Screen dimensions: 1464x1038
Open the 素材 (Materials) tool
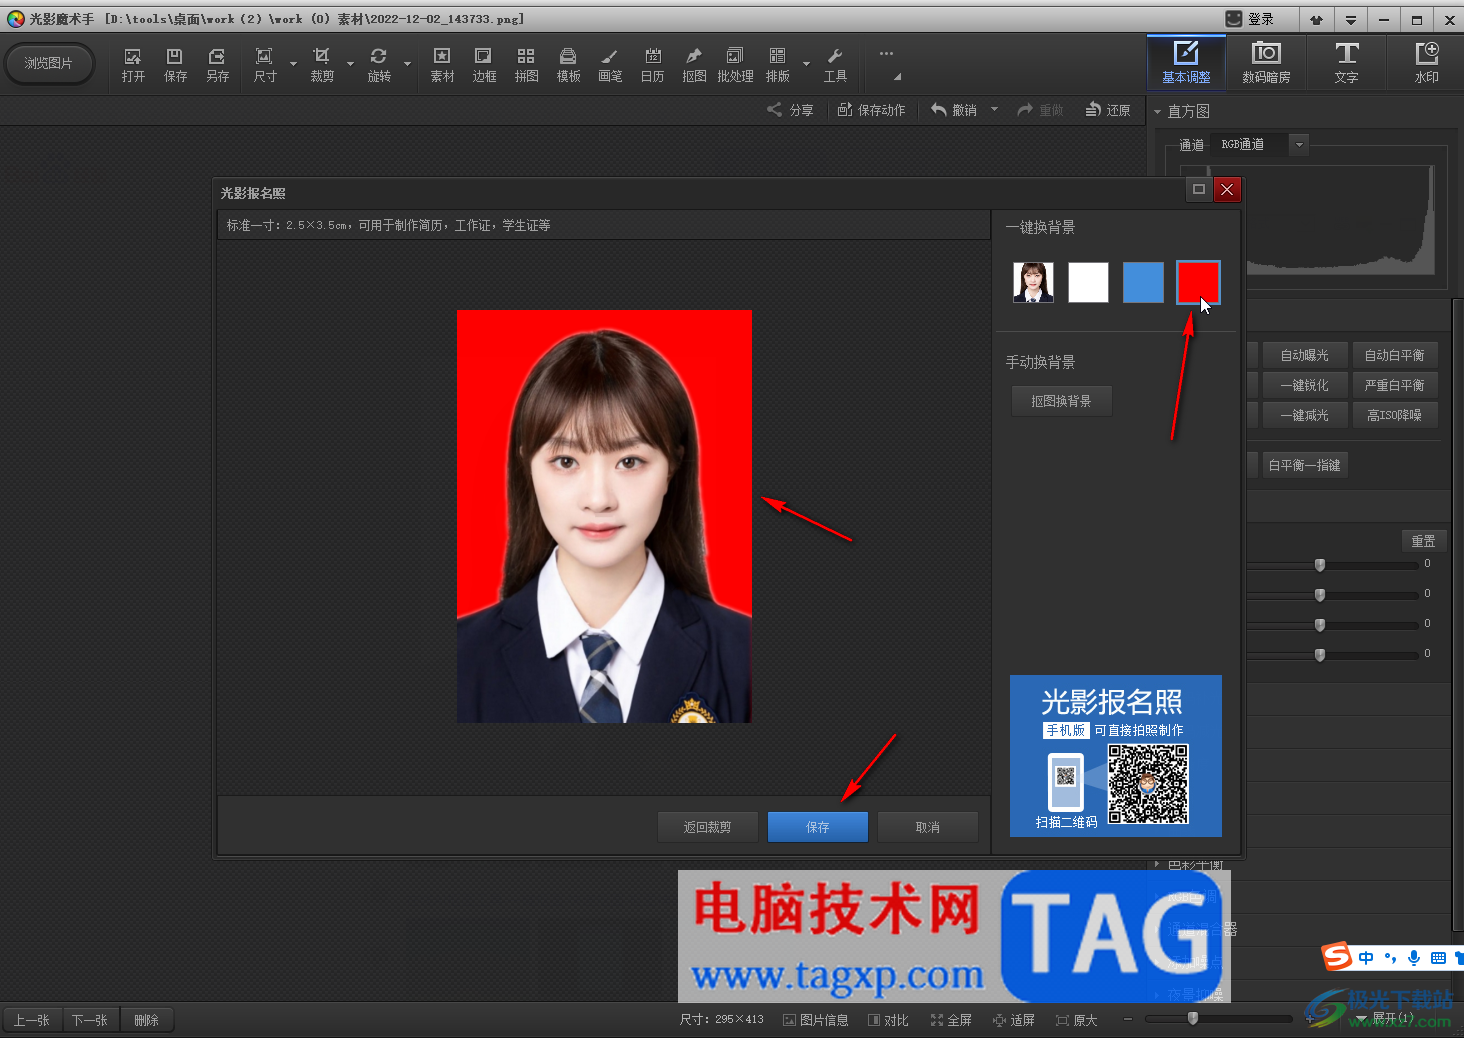(442, 65)
